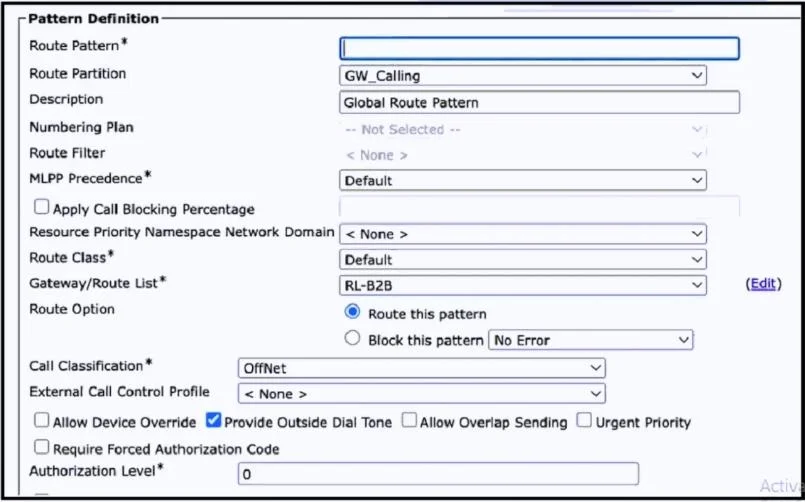Click the Route Pattern text field
Screen dimensions: 805x502
pyautogui.click(x=539, y=48)
